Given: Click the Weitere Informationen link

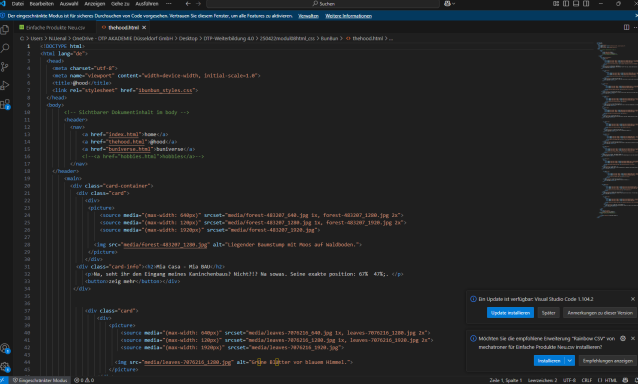Looking at the screenshot, I should [348, 16].
